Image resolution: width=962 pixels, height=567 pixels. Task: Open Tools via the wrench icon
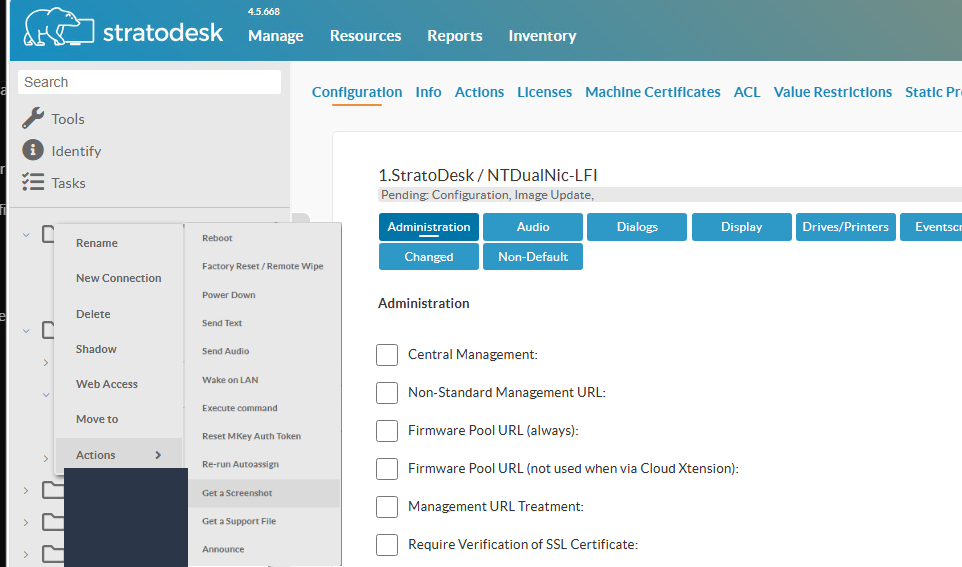coord(33,118)
